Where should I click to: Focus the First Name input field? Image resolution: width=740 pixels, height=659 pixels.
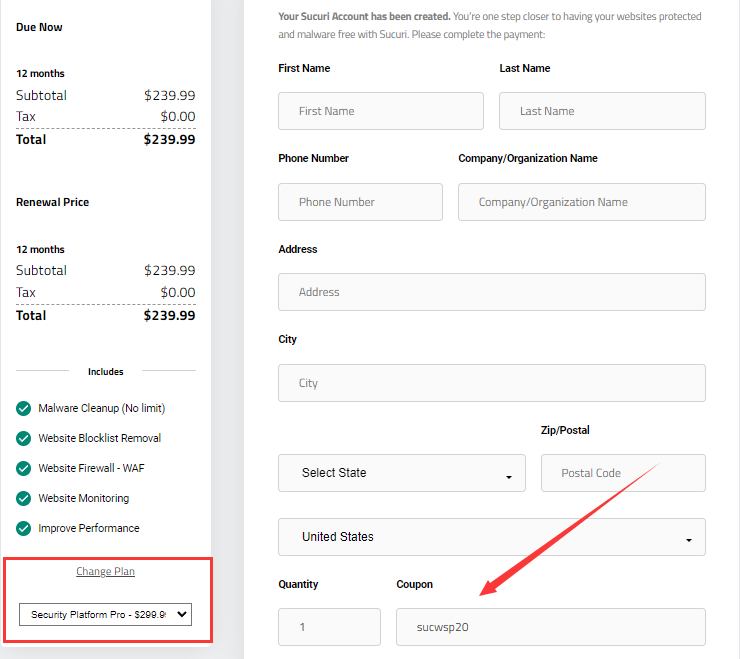coord(380,111)
